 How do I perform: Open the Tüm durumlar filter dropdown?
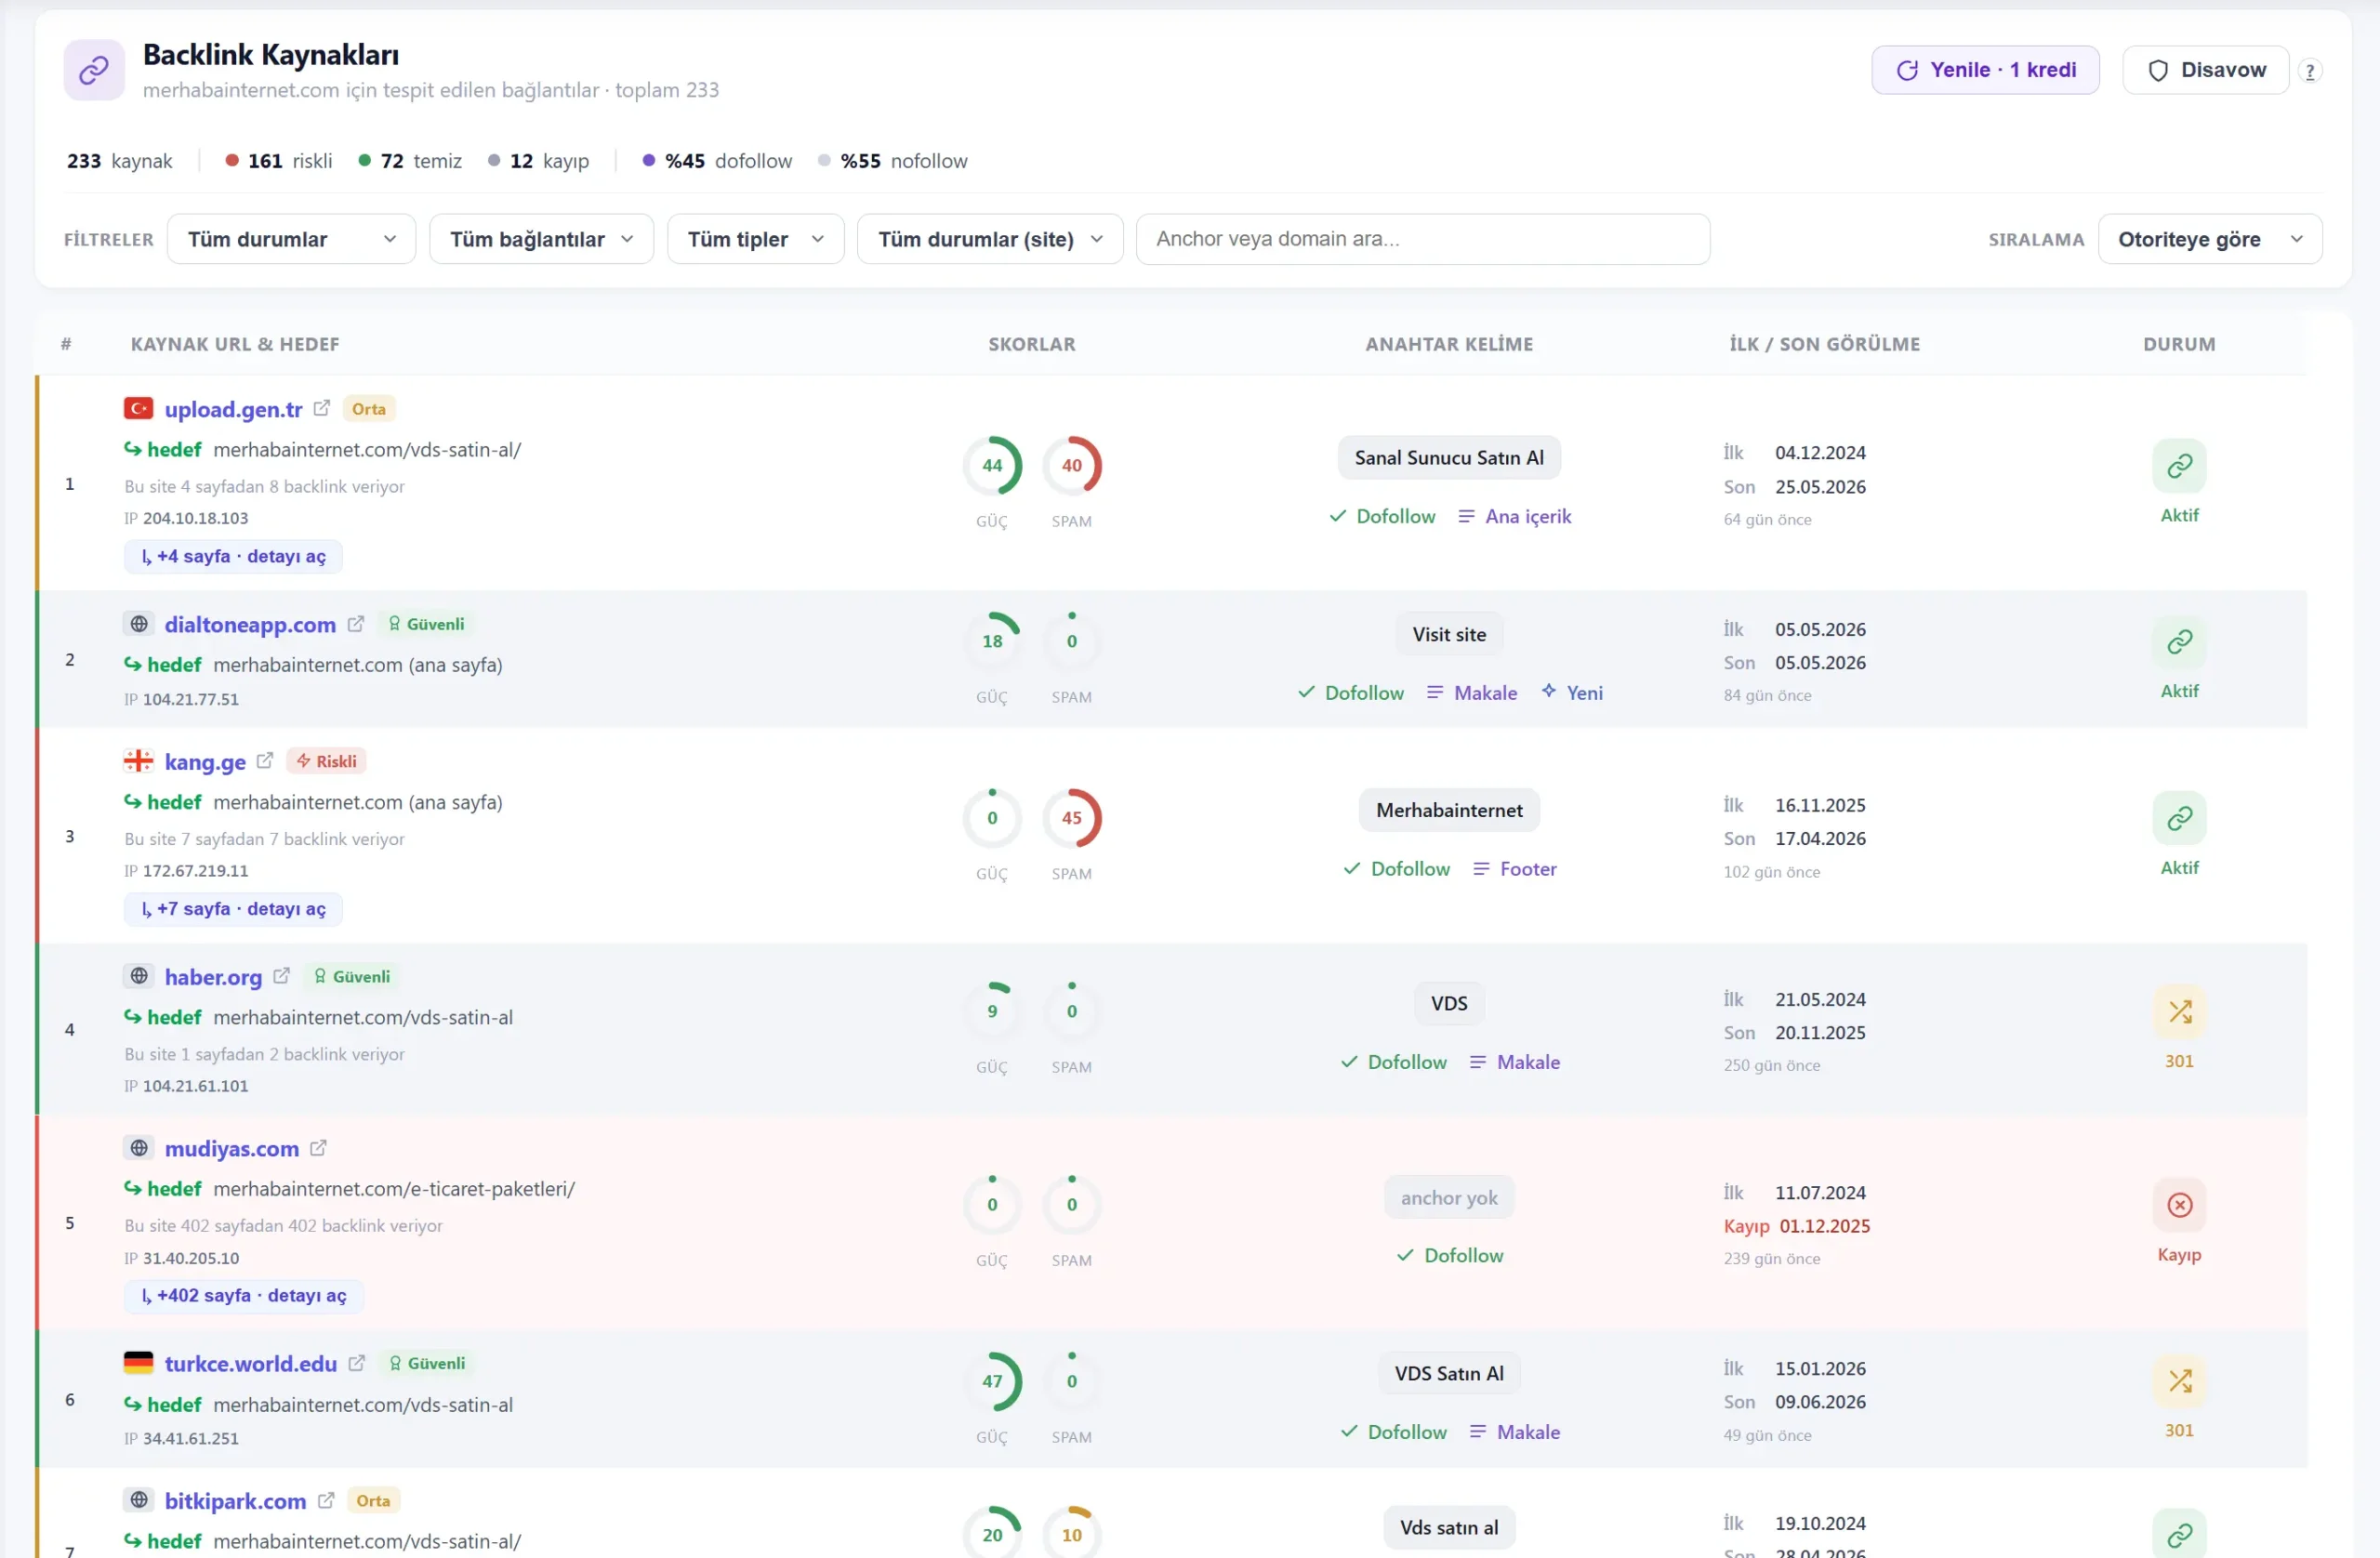tap(291, 239)
